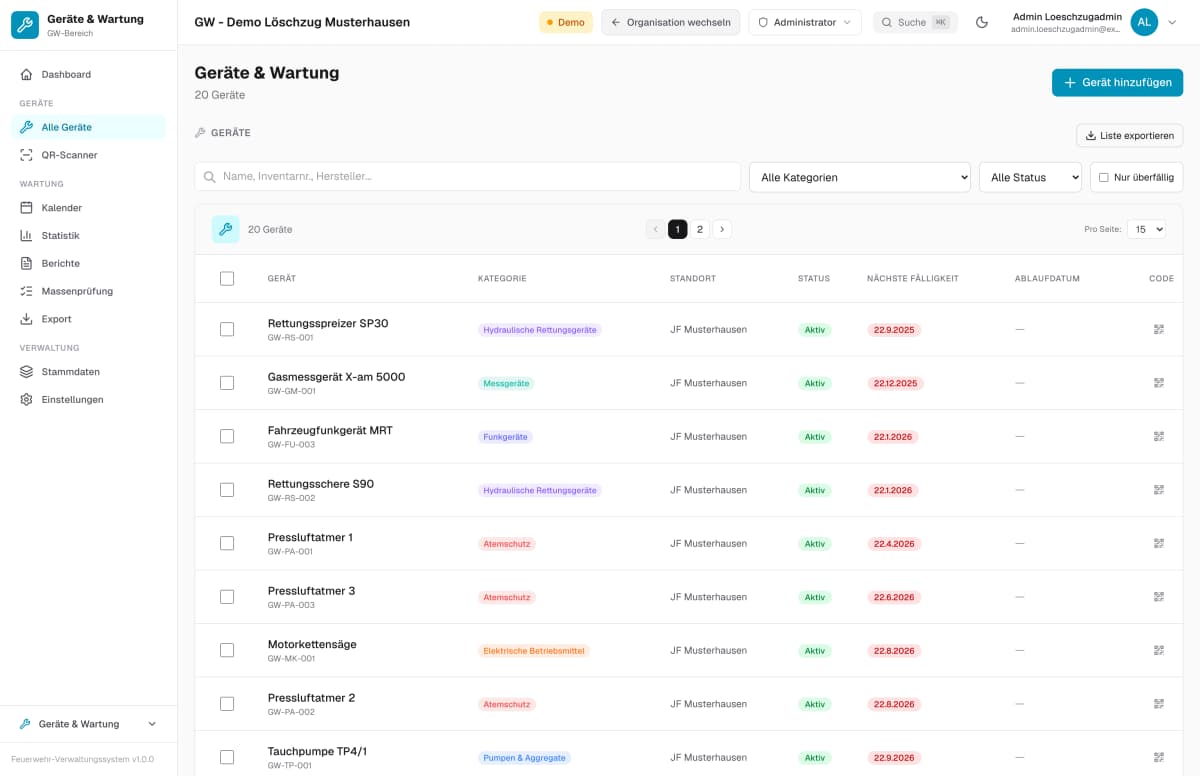
Task: Open Rettungsschere S90 device name
Action: click(321, 484)
